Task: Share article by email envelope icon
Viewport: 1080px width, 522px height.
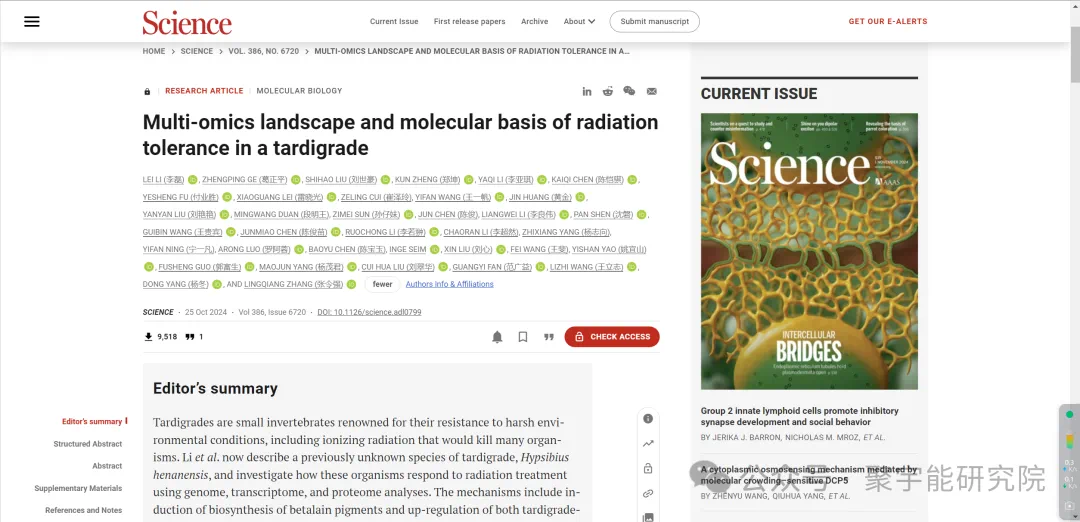Action: coord(652,91)
